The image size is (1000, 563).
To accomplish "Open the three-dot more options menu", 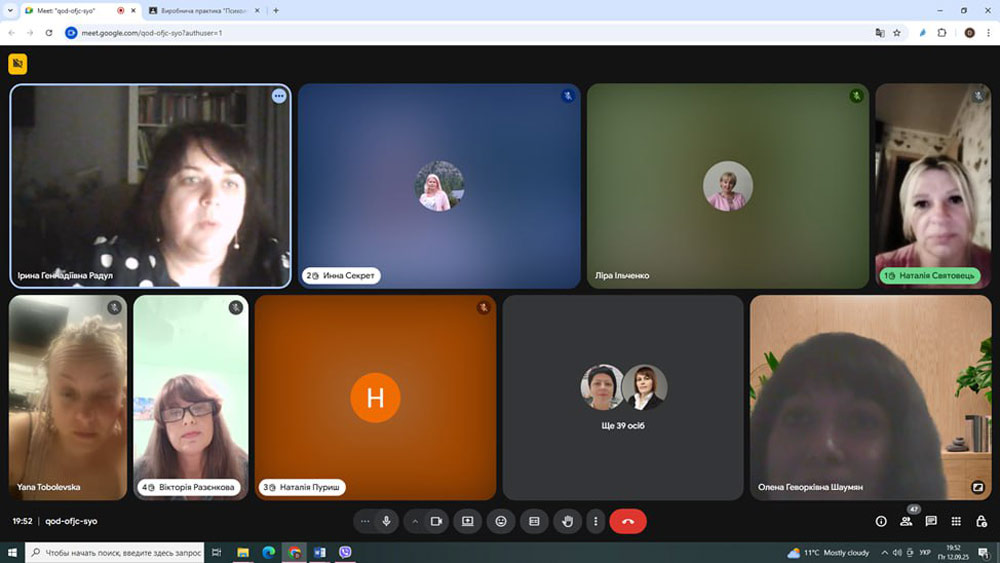I will coord(596,521).
